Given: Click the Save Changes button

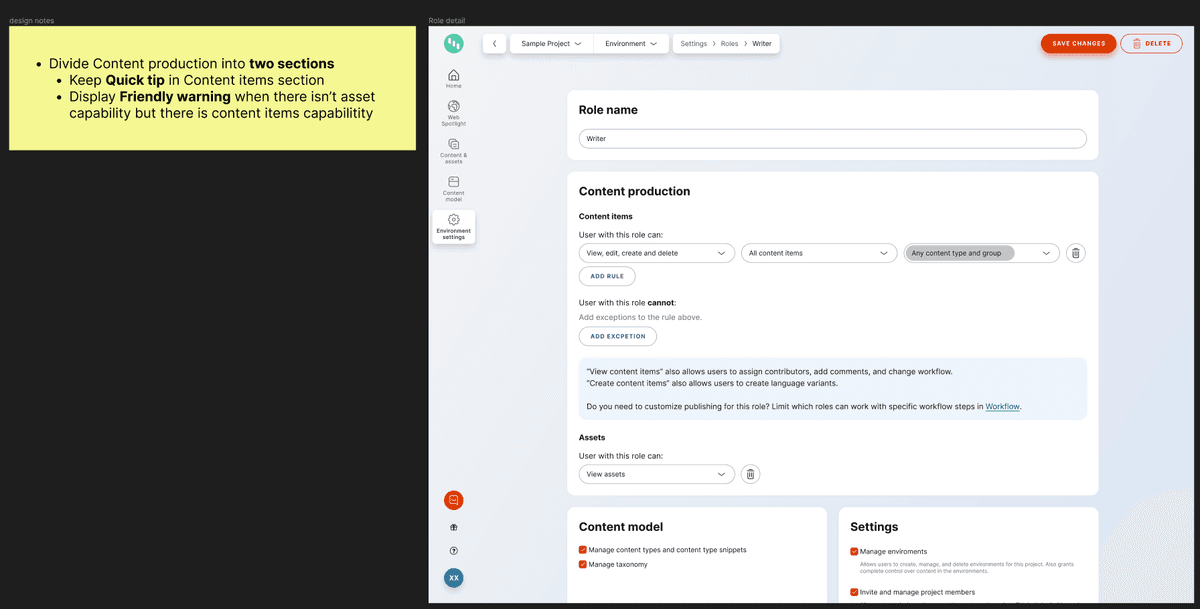Looking at the screenshot, I should point(1078,43).
